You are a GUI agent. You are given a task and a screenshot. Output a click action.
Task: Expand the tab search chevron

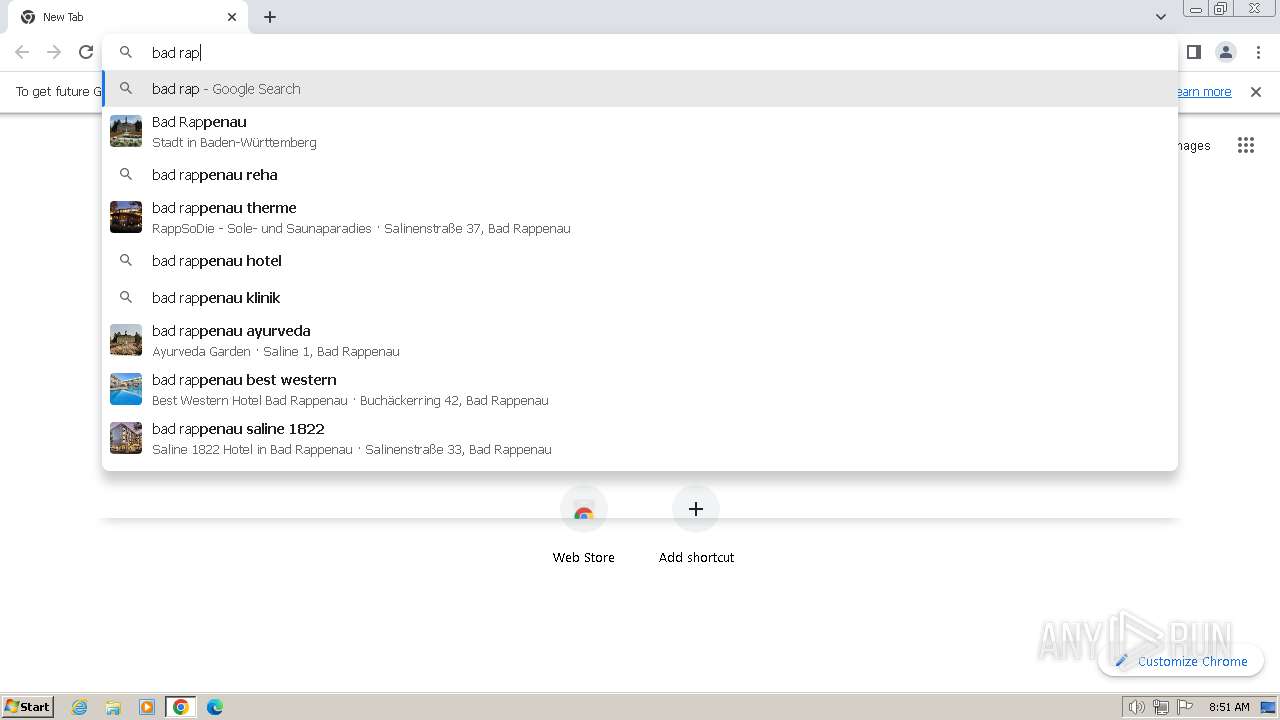[1160, 17]
